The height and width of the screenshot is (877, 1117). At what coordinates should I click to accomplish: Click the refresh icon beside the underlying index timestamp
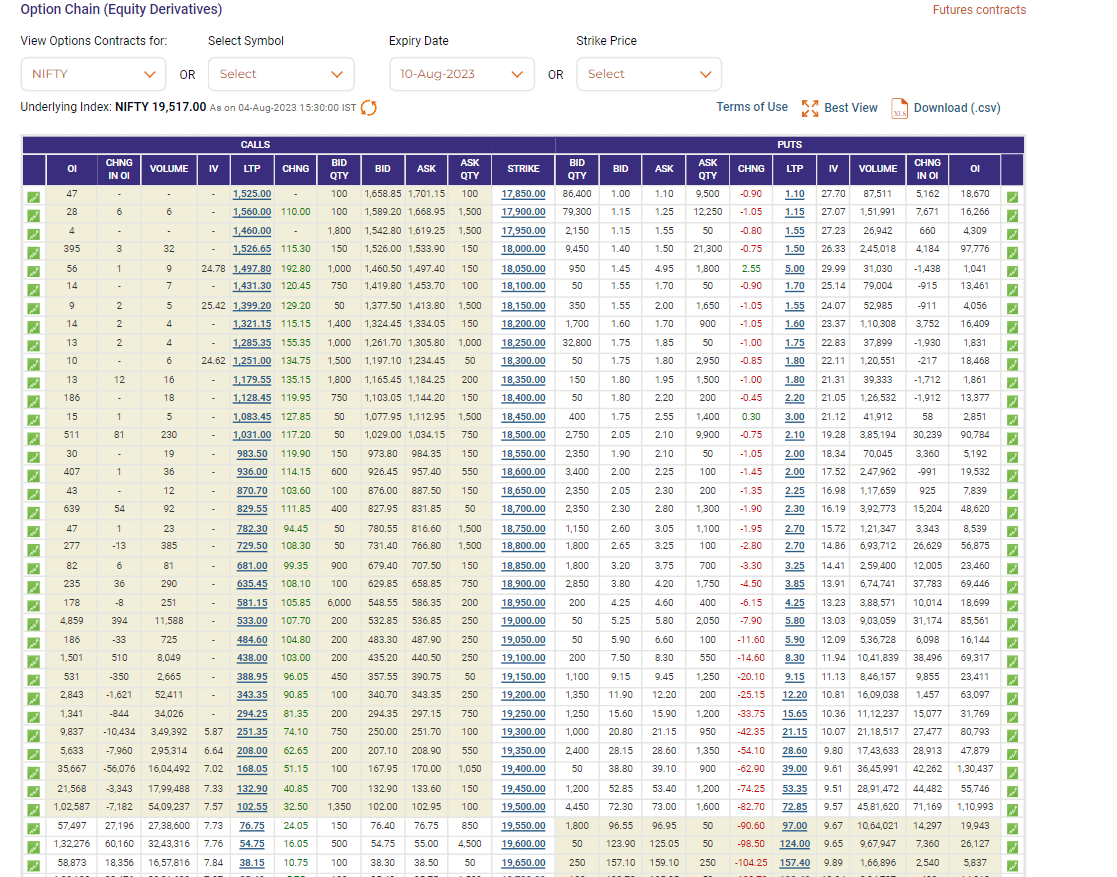pos(369,108)
